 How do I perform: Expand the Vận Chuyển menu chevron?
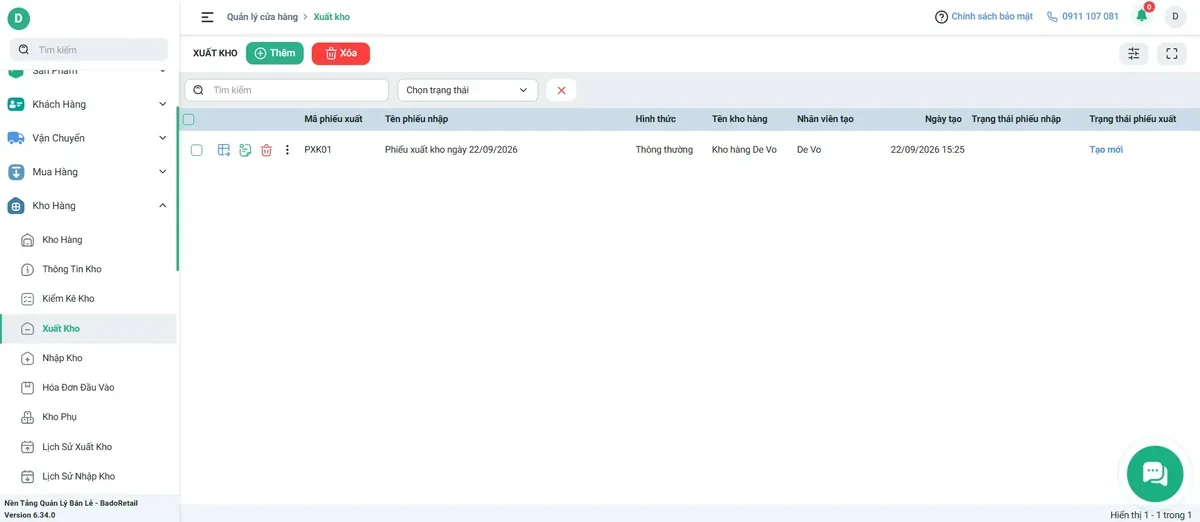163,138
